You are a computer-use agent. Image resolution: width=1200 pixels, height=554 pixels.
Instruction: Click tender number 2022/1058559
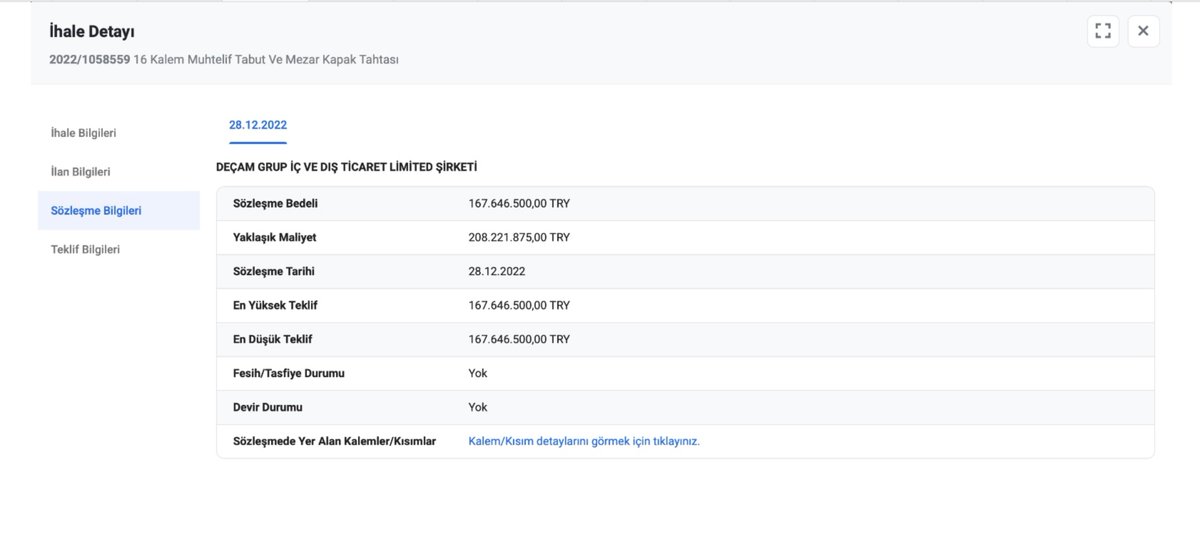(x=89, y=59)
